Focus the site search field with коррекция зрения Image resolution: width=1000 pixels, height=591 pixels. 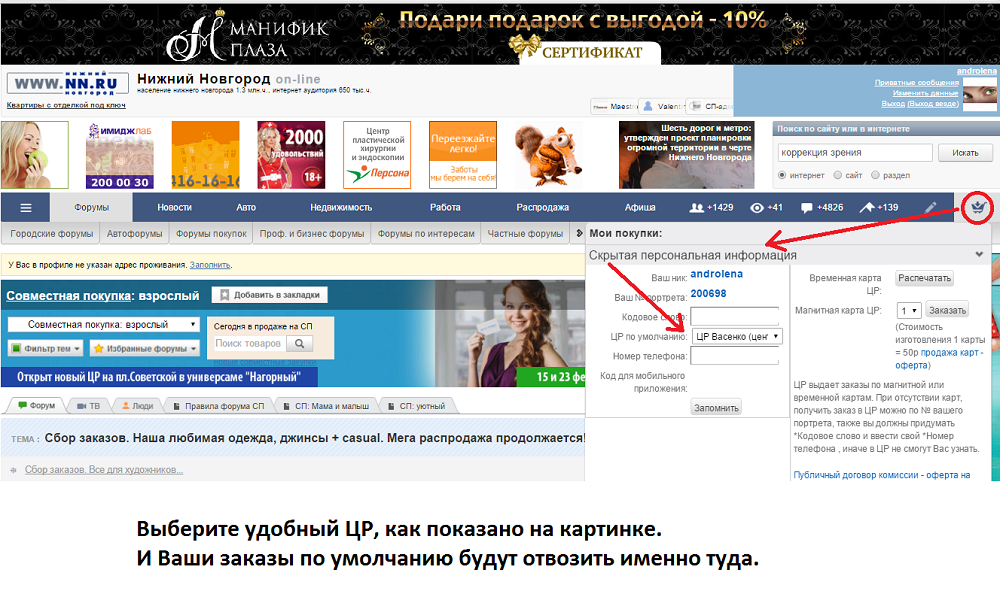(x=855, y=152)
